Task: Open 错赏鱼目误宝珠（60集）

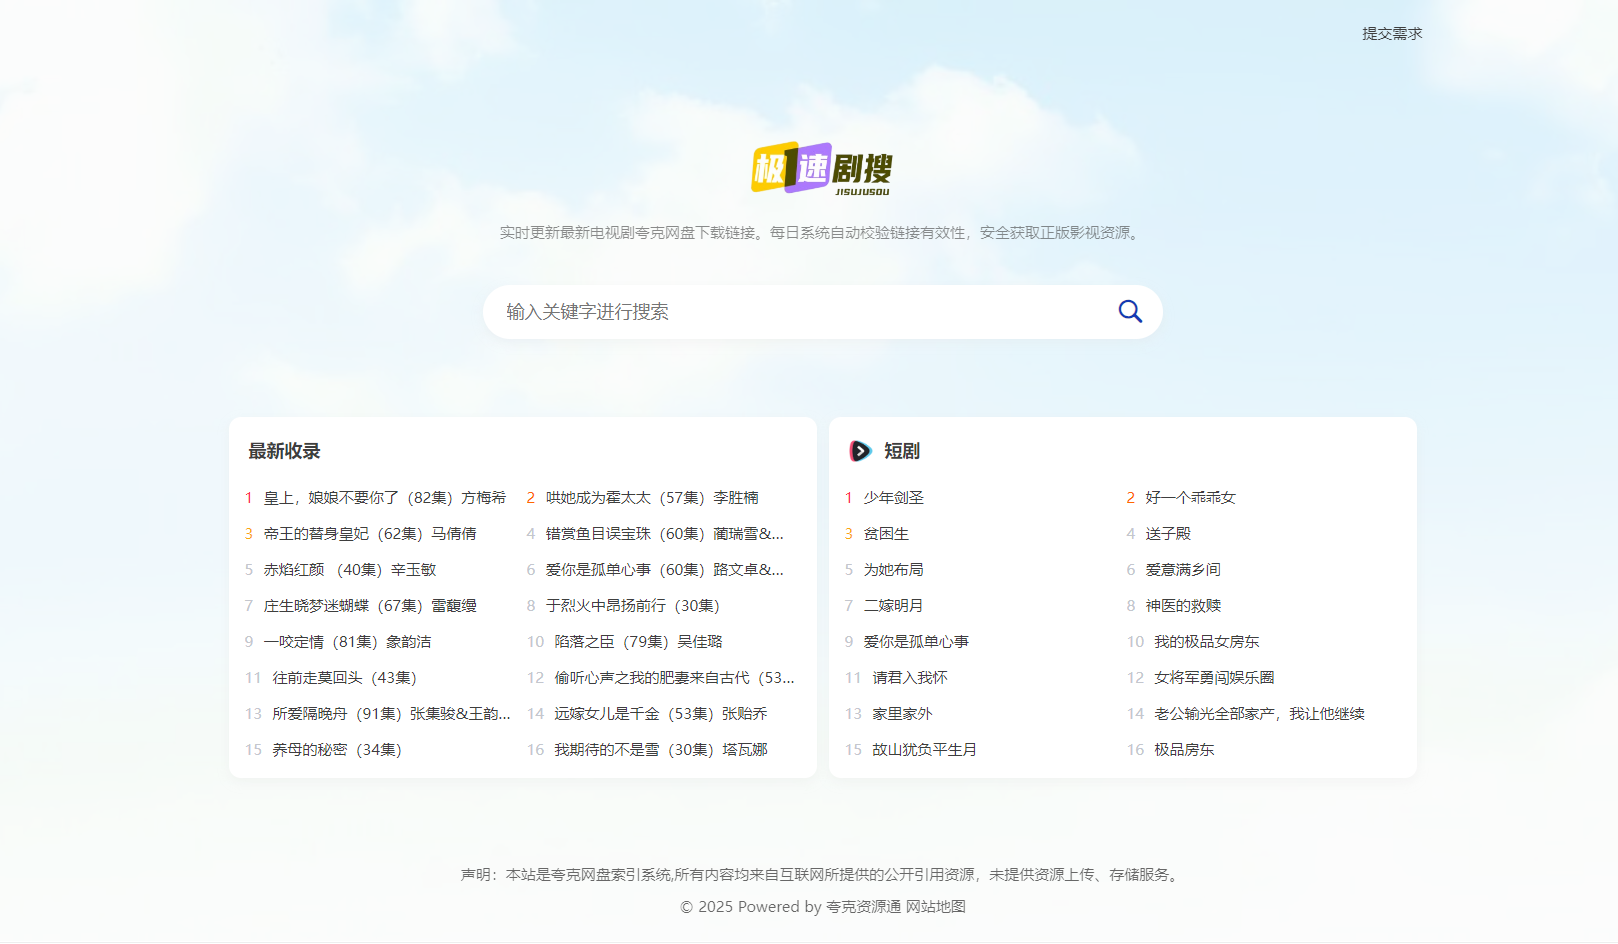Action: (x=665, y=534)
